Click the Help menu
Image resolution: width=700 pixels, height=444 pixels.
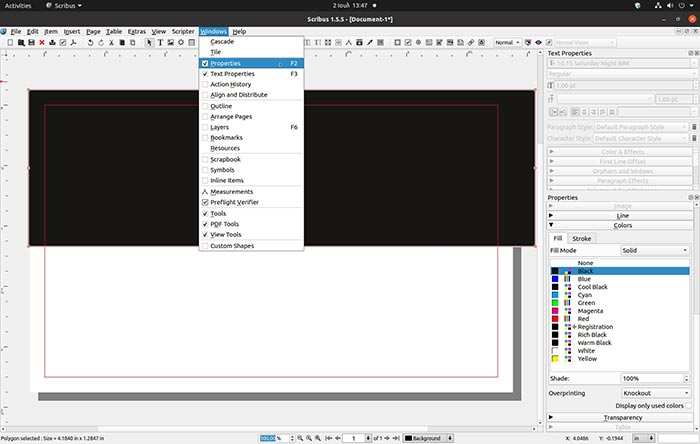coord(239,31)
